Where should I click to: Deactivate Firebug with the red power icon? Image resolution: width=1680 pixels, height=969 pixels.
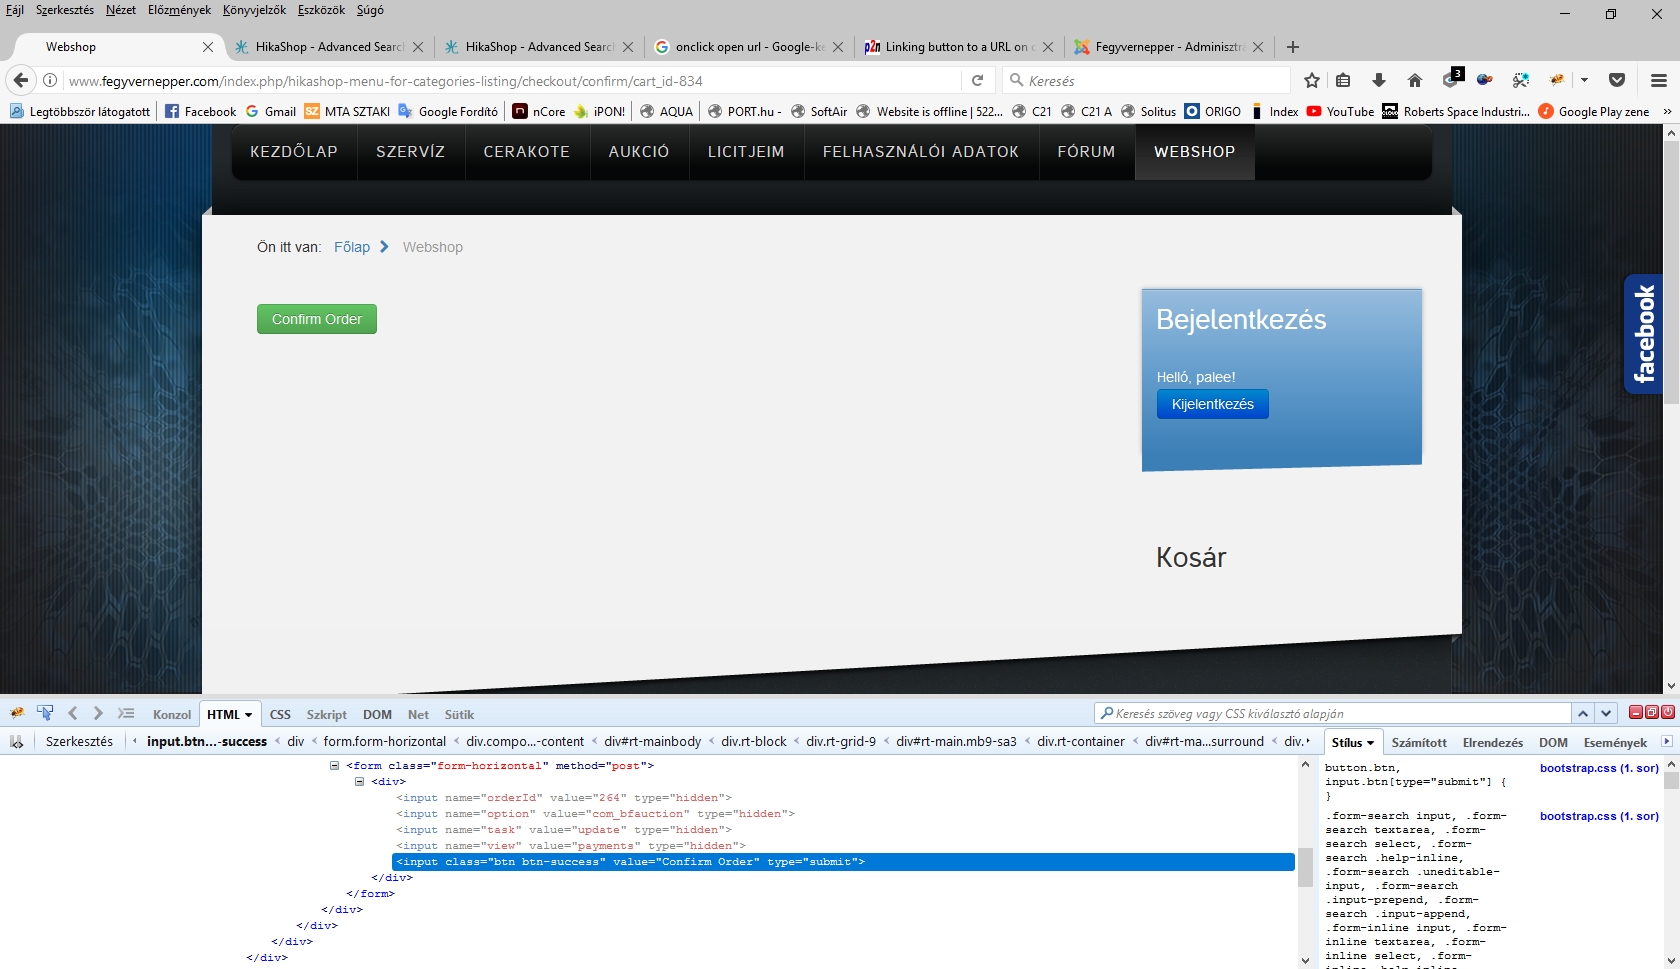point(1668,712)
